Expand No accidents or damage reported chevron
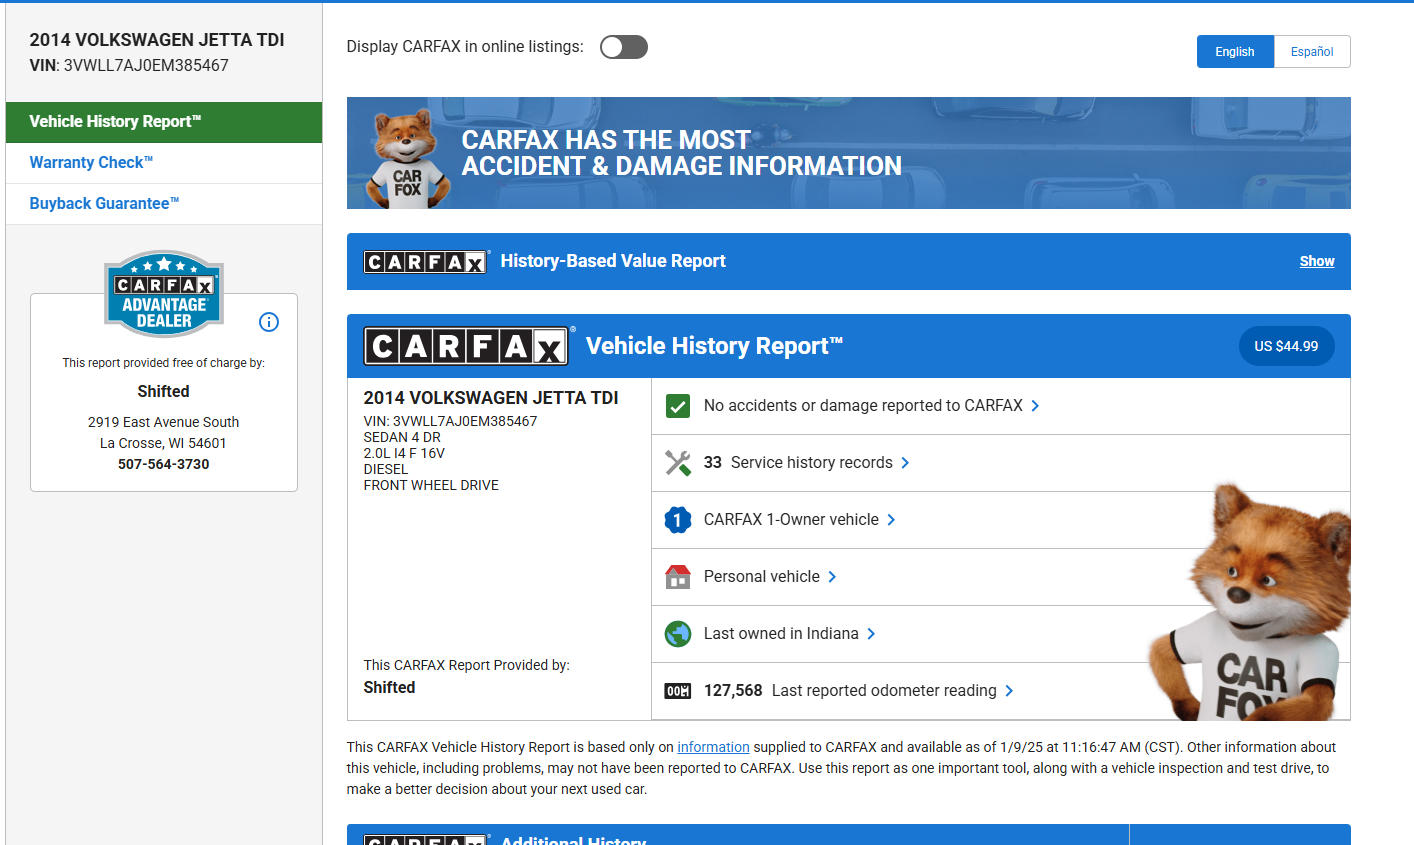Image resolution: width=1414 pixels, height=845 pixels. 1035,406
